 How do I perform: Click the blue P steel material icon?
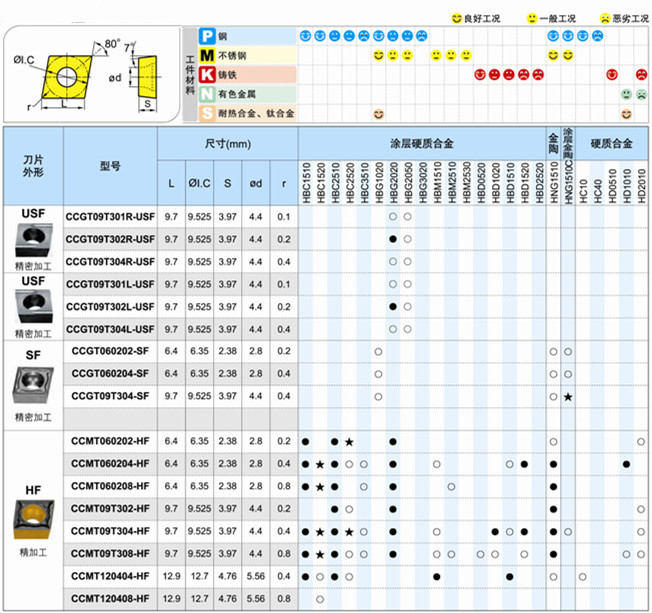(206, 35)
